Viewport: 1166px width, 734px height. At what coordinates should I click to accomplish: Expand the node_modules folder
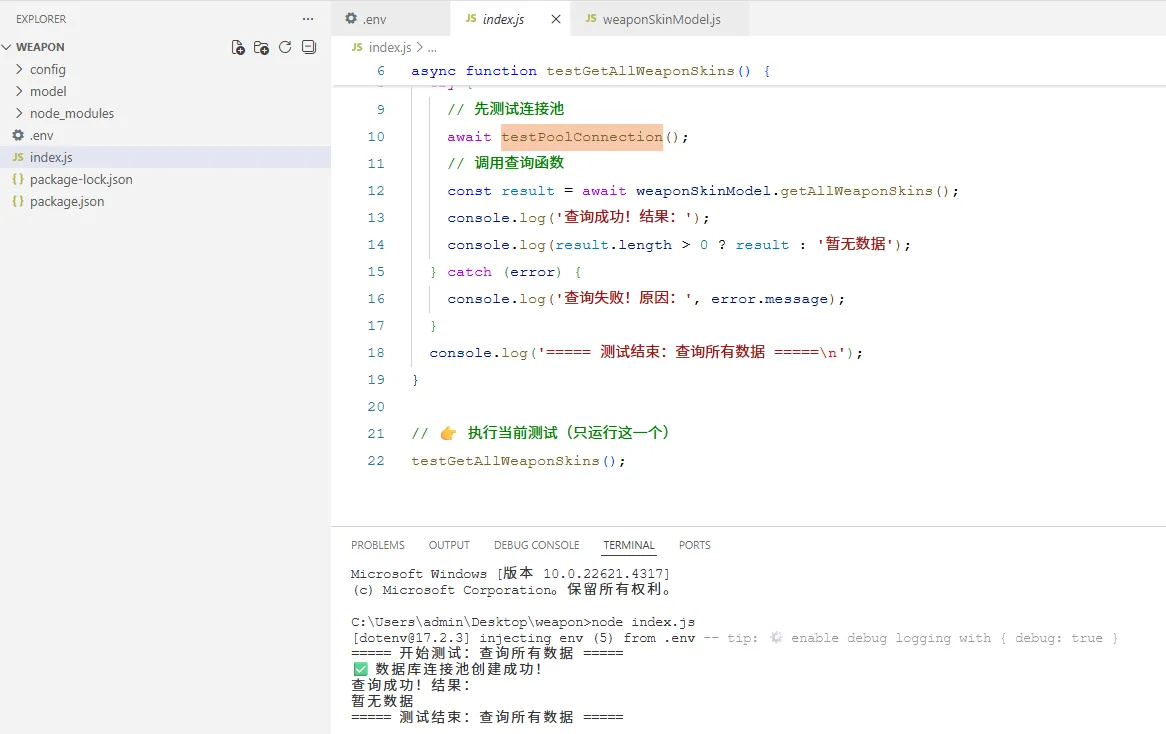pyautogui.click(x=19, y=113)
